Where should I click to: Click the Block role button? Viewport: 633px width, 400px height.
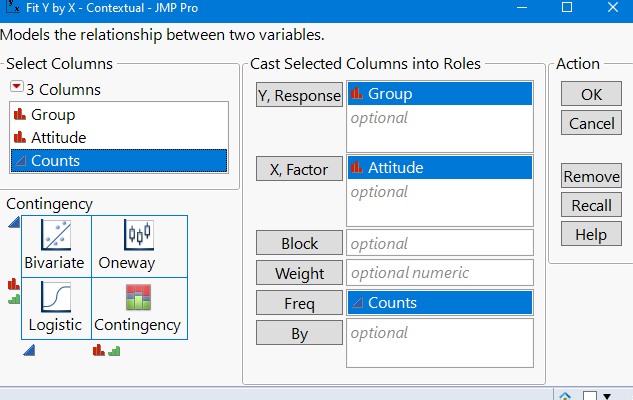pos(299,243)
